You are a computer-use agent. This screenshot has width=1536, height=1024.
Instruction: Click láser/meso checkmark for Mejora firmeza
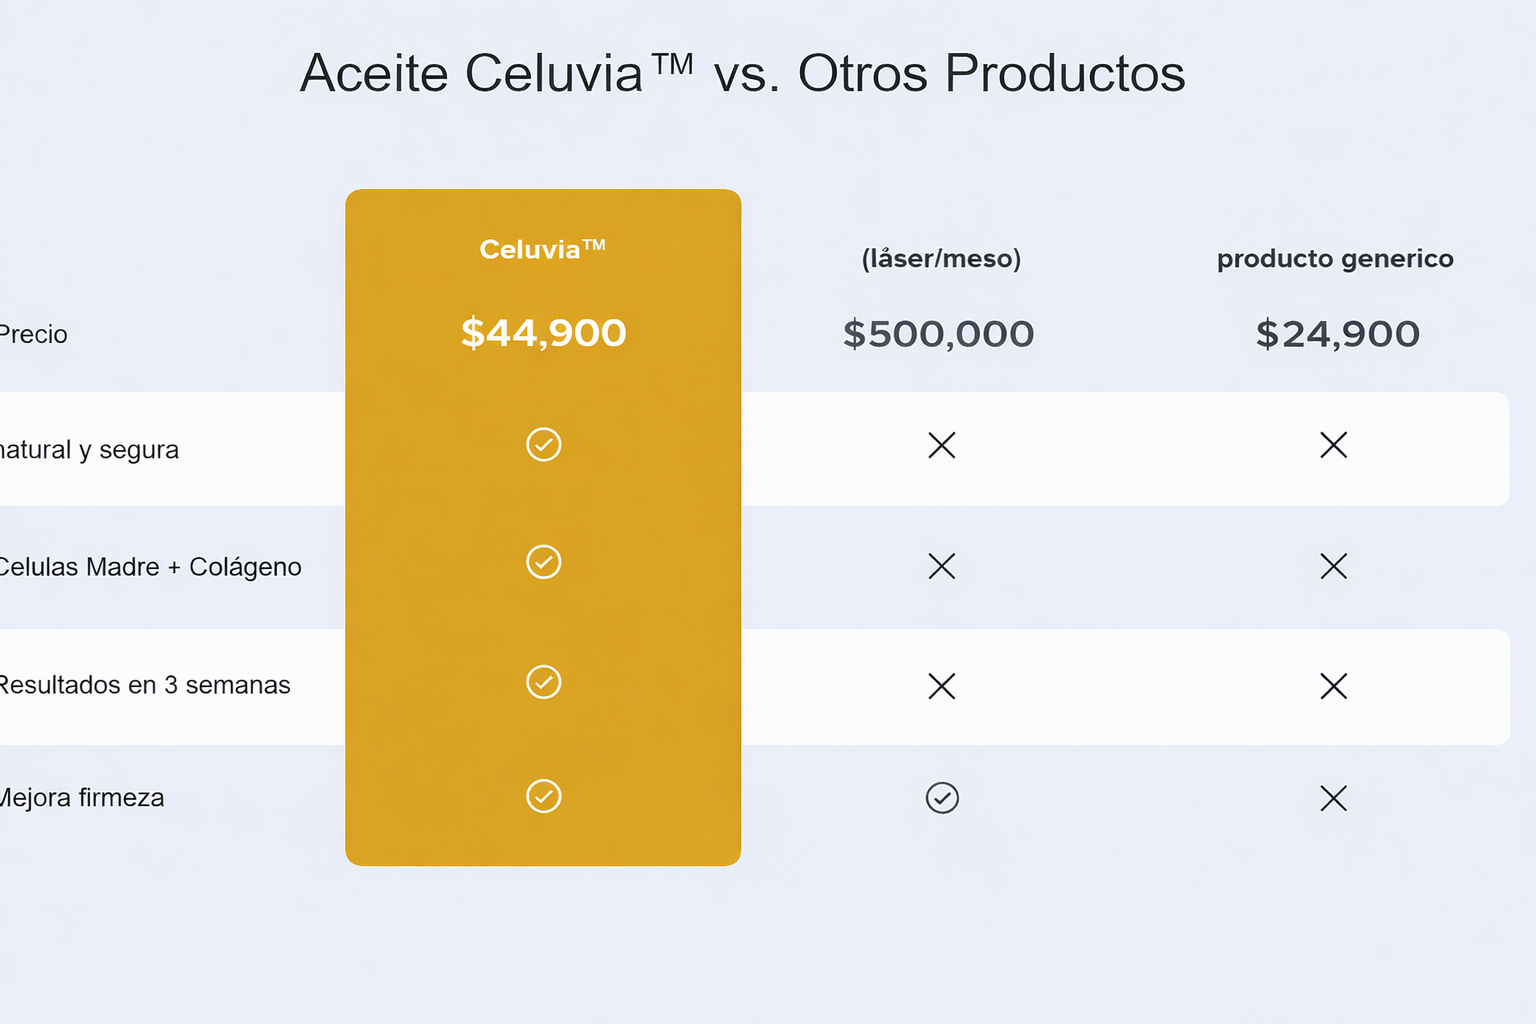942,798
